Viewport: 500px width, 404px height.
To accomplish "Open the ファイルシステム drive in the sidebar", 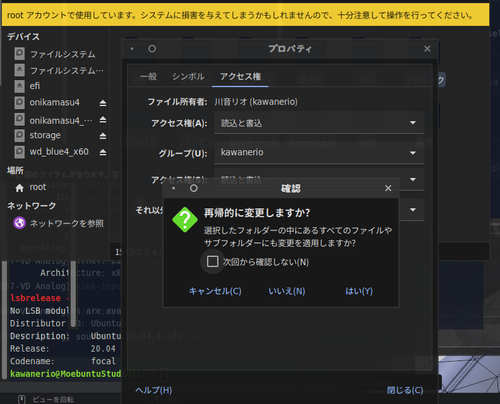I will (x=63, y=54).
